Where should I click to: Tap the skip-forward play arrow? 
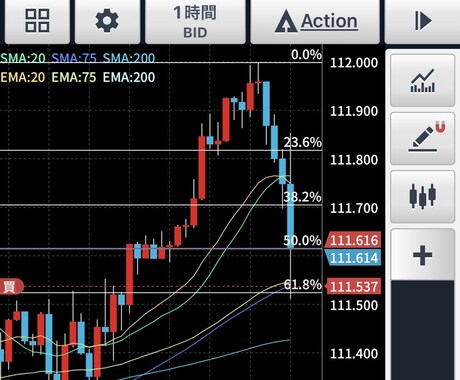click(422, 21)
